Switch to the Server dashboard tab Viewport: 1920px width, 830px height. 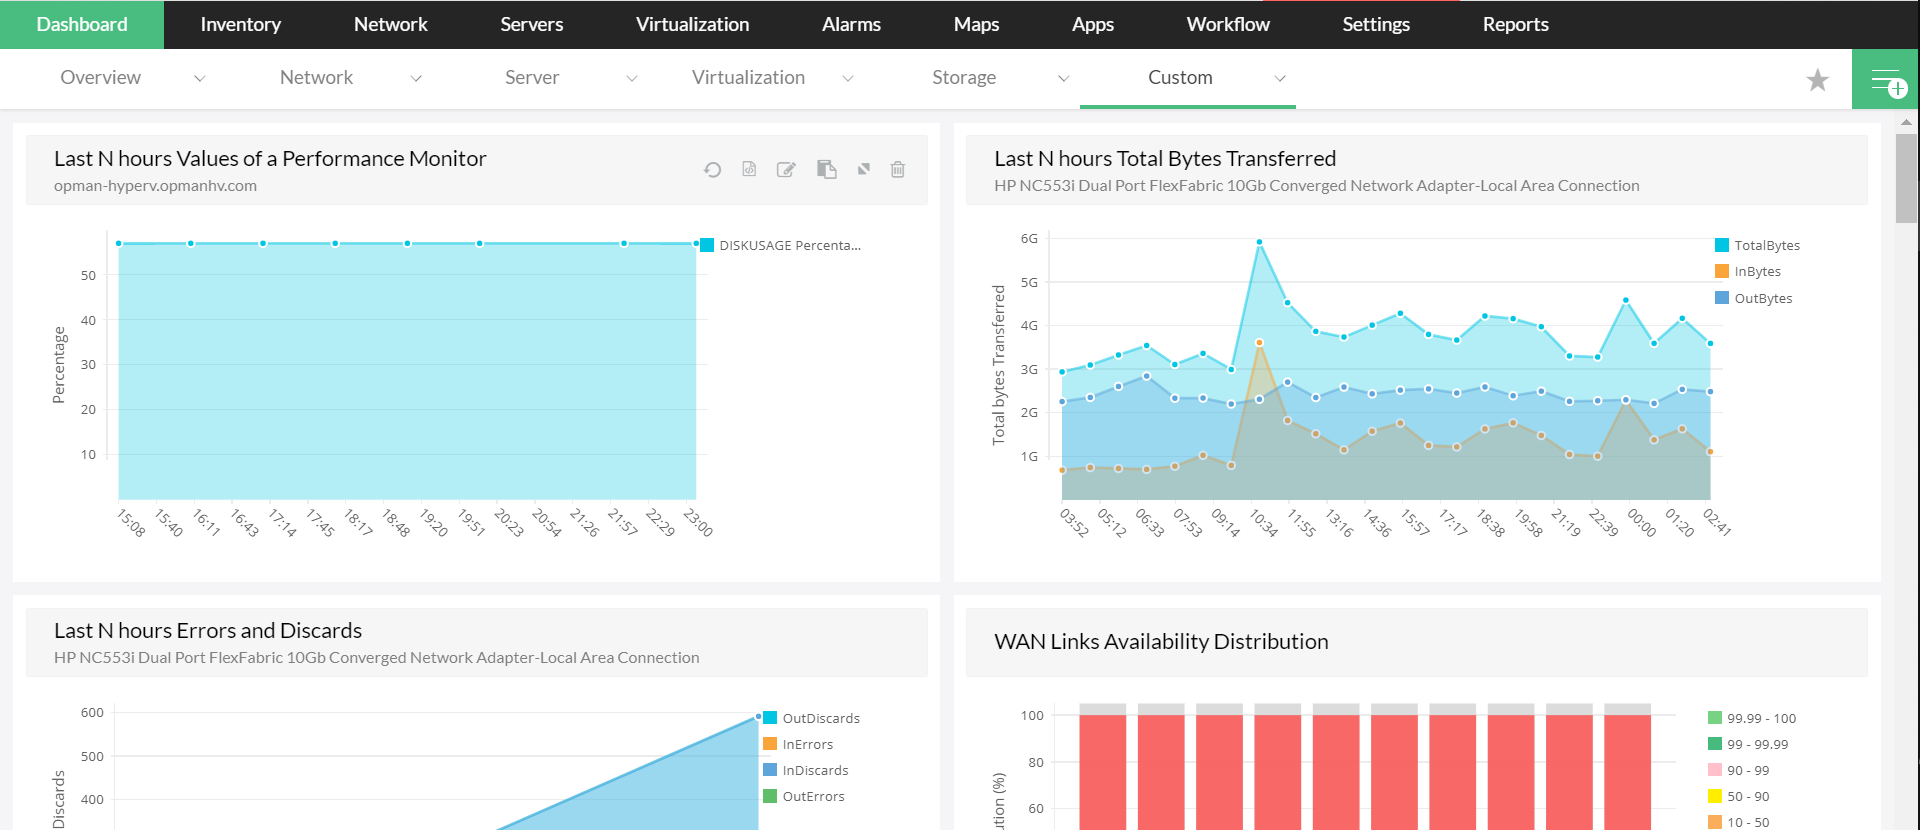coord(531,78)
